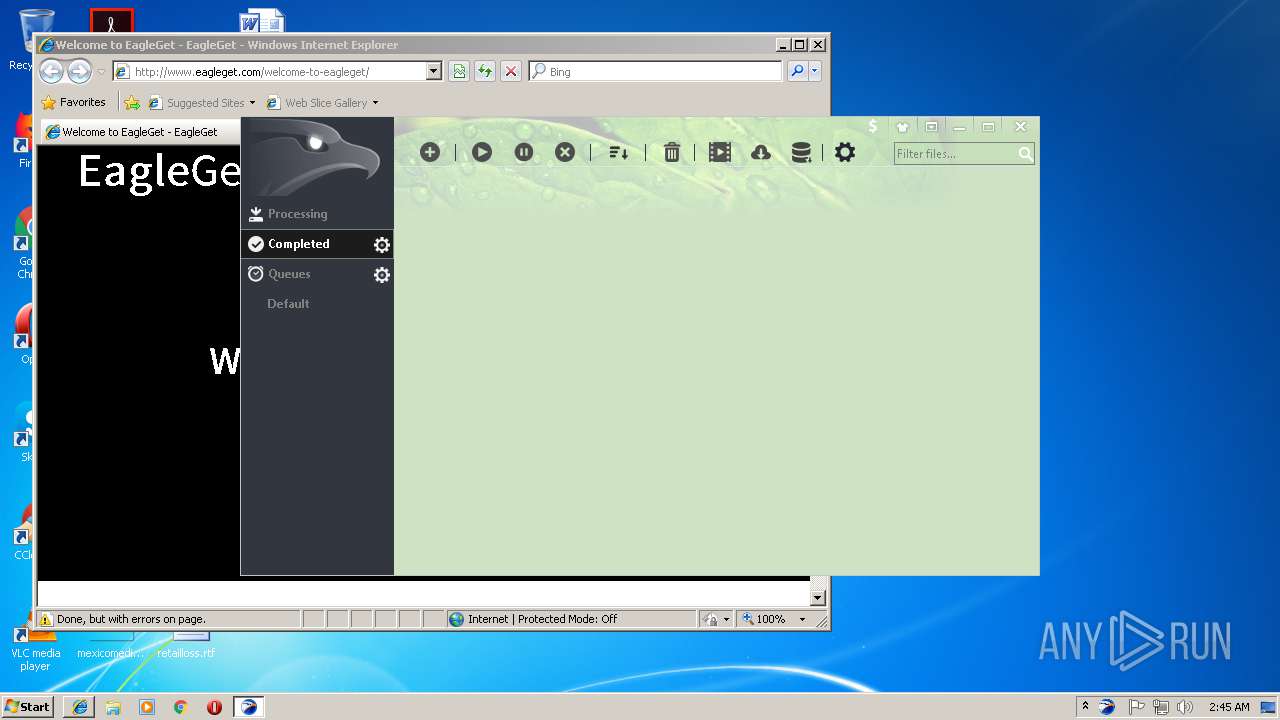Screen dimensions: 1280x720
Task: Open the database import icon
Action: (x=801, y=152)
